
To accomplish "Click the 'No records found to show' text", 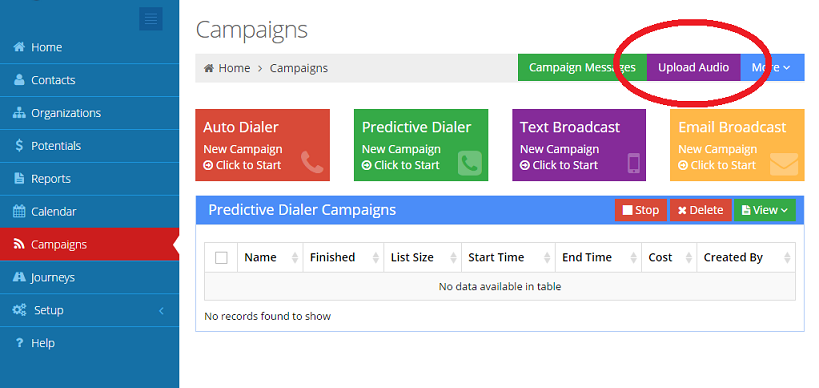I will coord(267,316).
